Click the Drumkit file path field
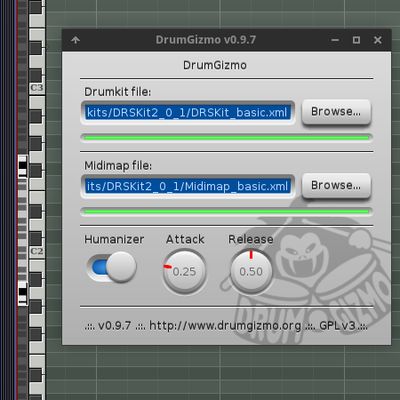Viewport: 400px width, 400px height. click(188, 113)
